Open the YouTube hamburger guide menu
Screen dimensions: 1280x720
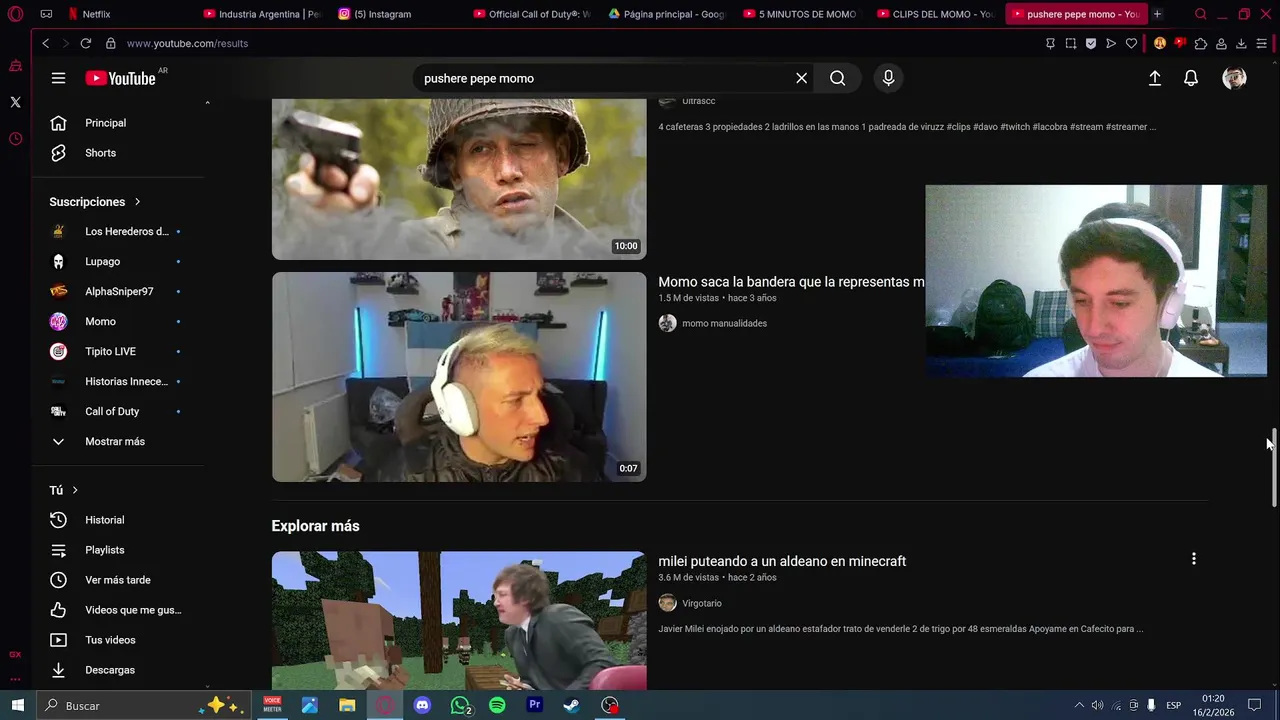tap(58, 78)
